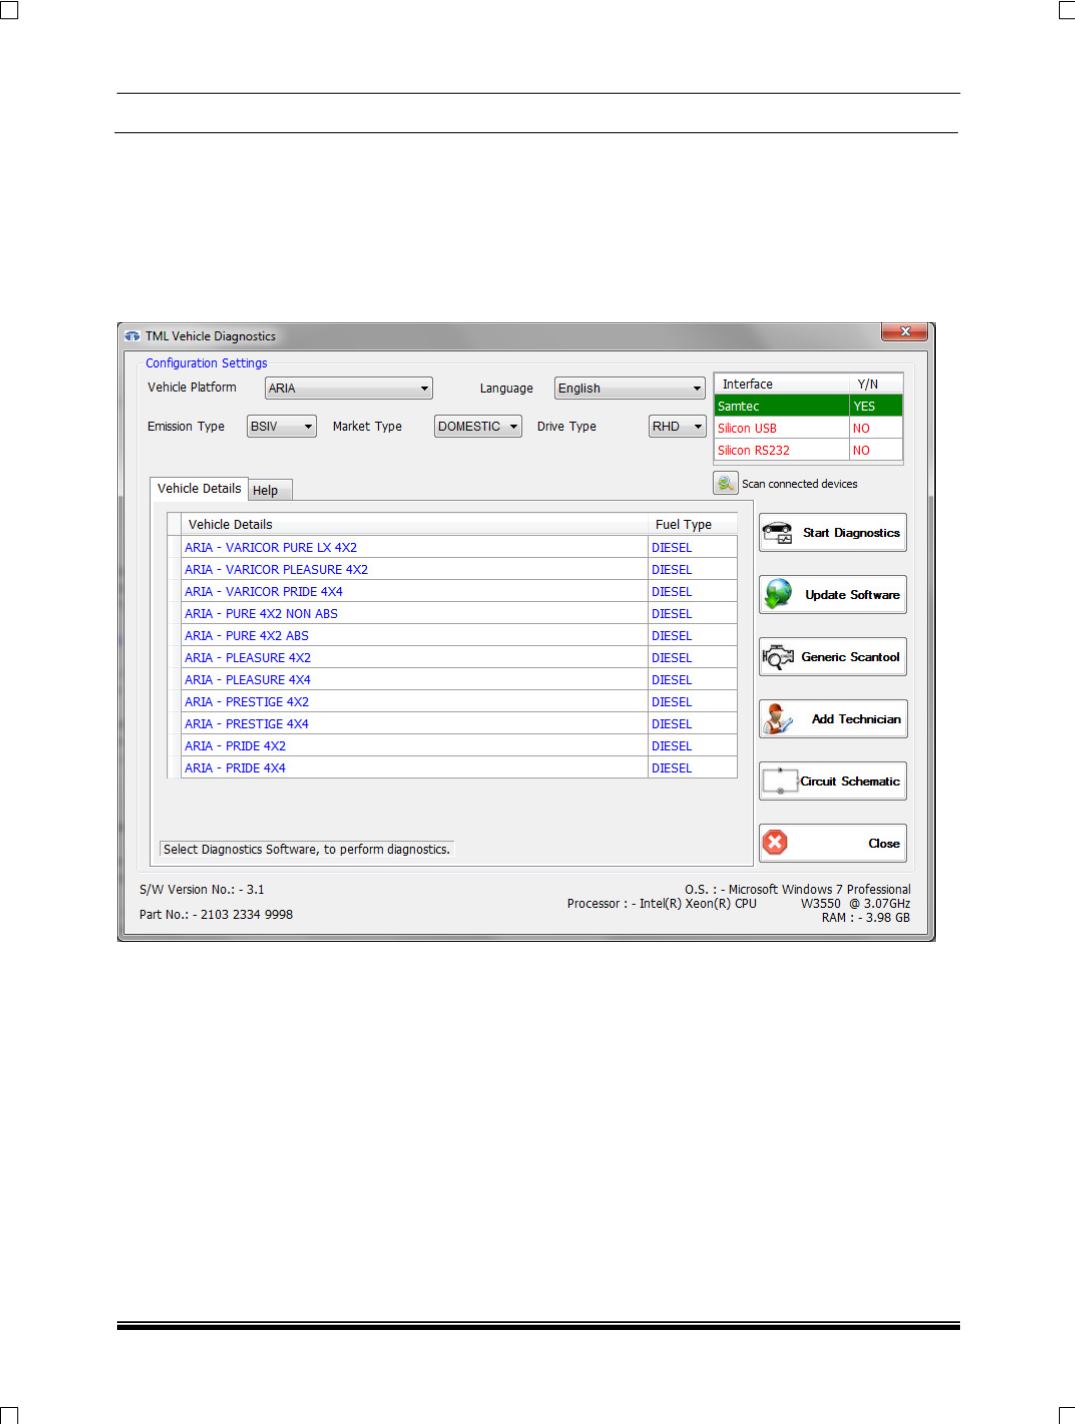The image size is (1075, 1424).
Task: Select the Samtec interface row
Action: click(x=808, y=406)
